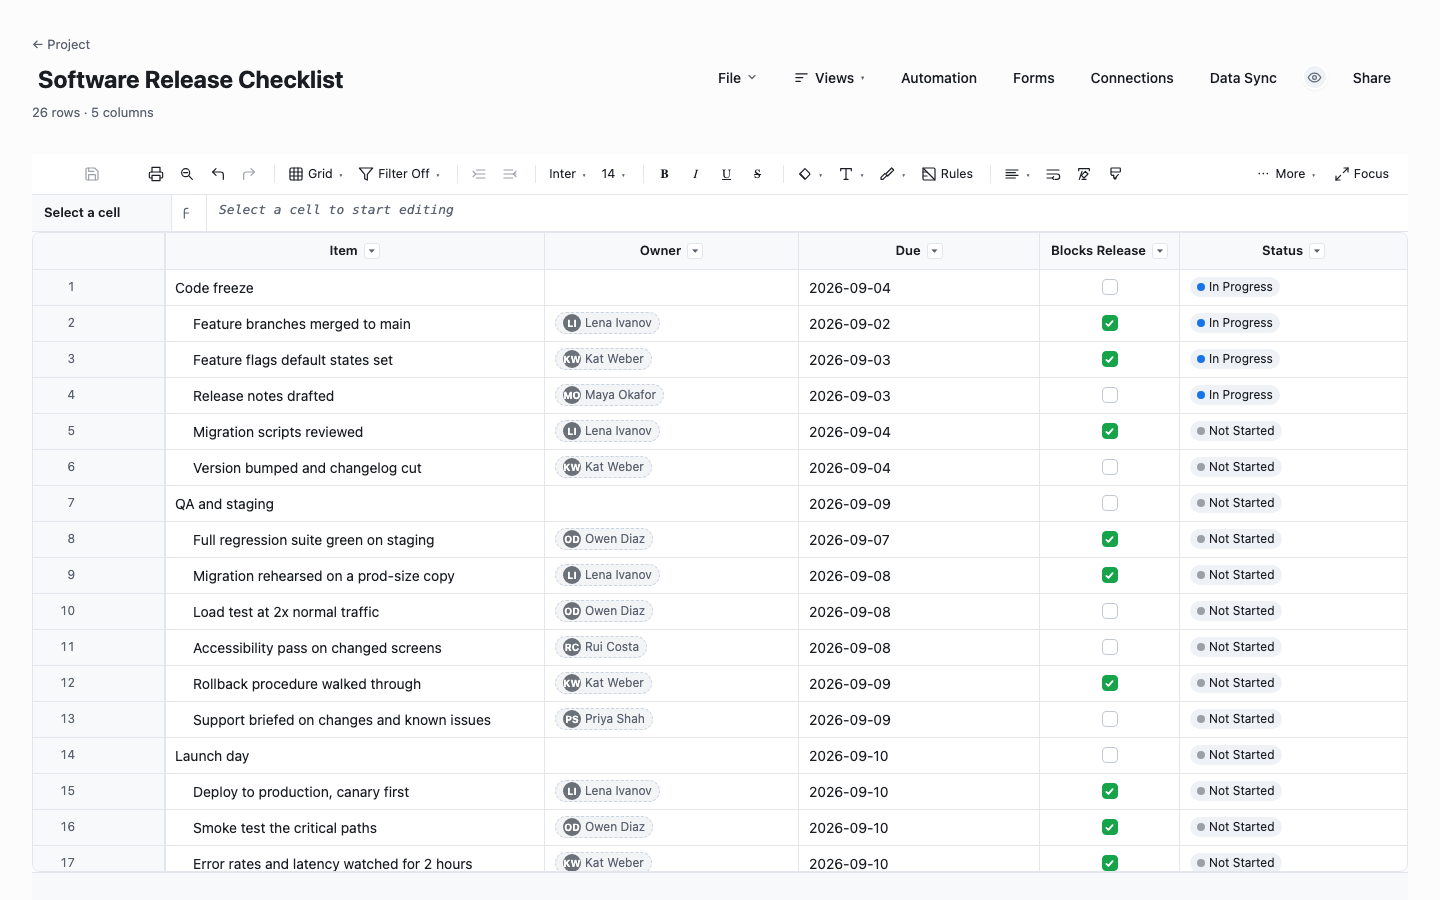Click the indent rows icon

[479, 174]
